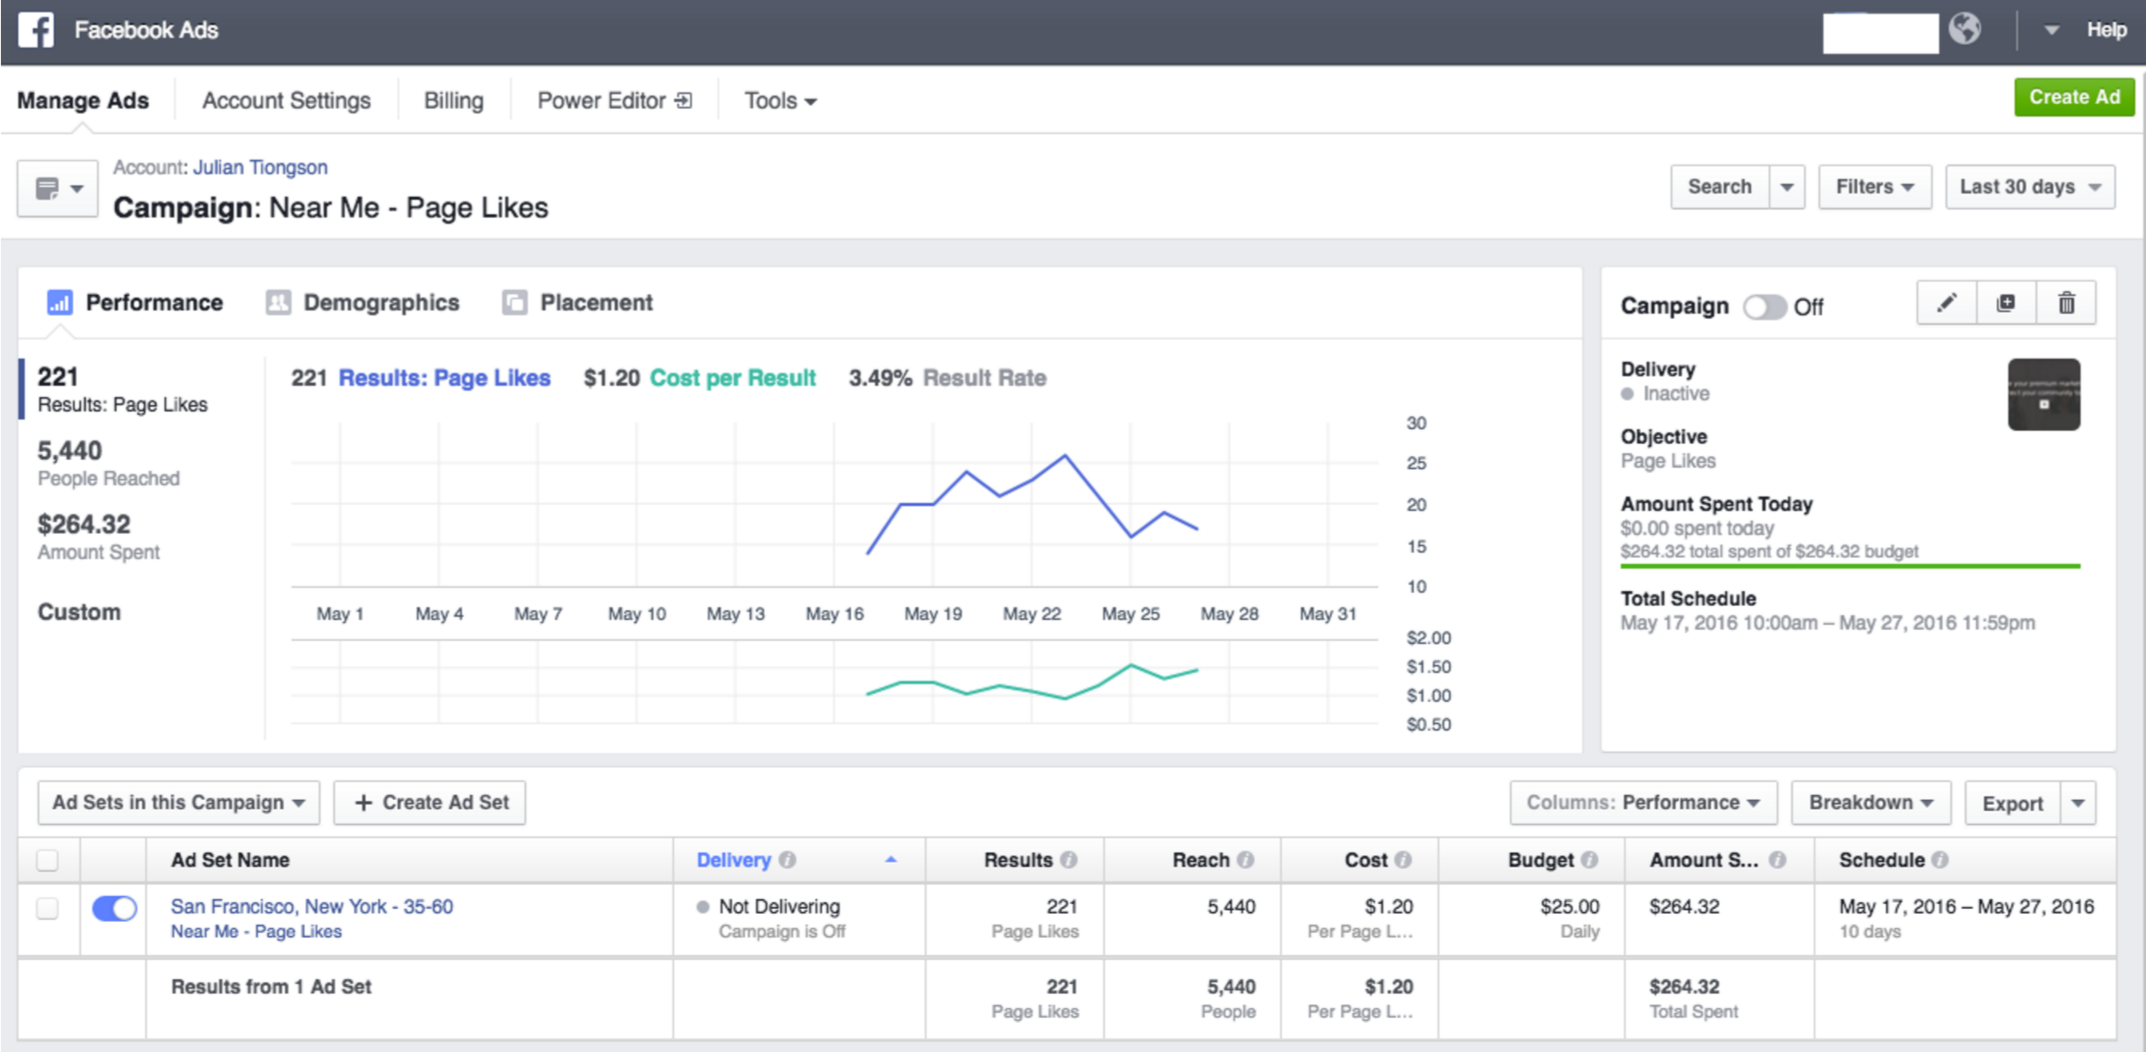Click the Demographics people icon
Viewport: 2146px width, 1052px height.
[278, 302]
